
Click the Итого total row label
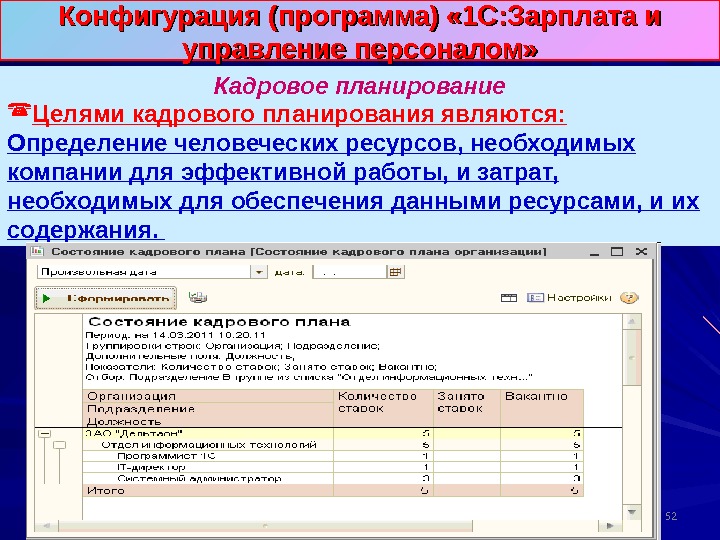(106, 490)
